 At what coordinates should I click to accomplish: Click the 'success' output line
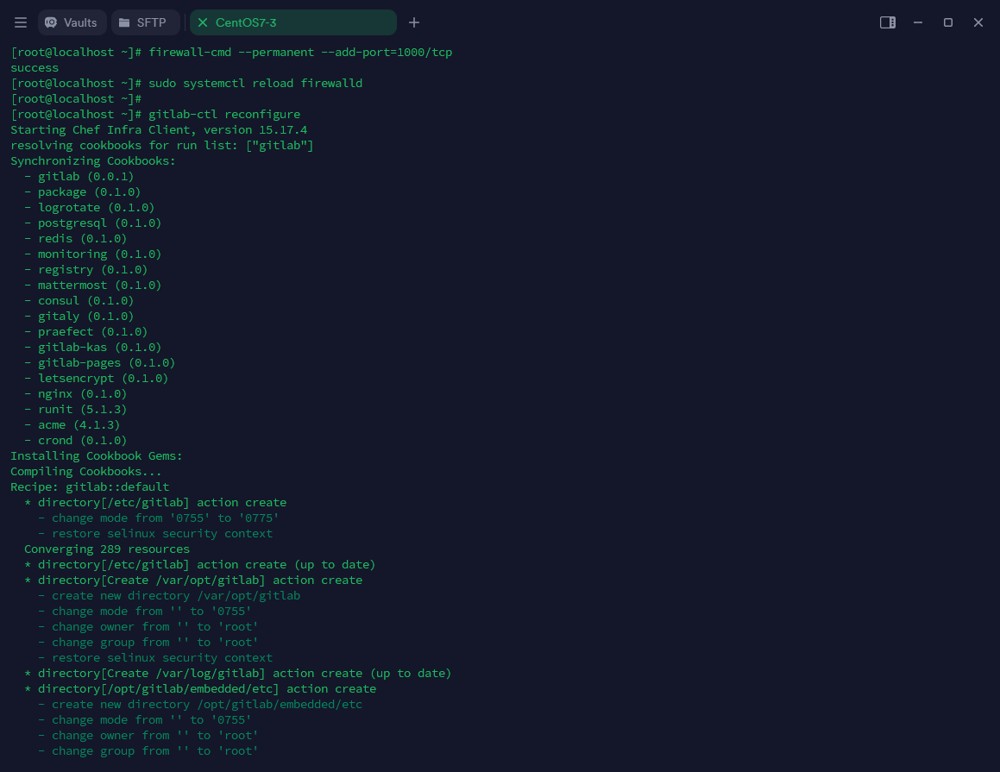[34, 68]
